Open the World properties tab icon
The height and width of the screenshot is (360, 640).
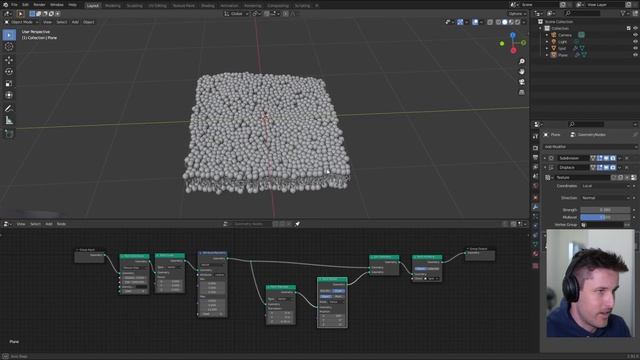click(x=535, y=186)
